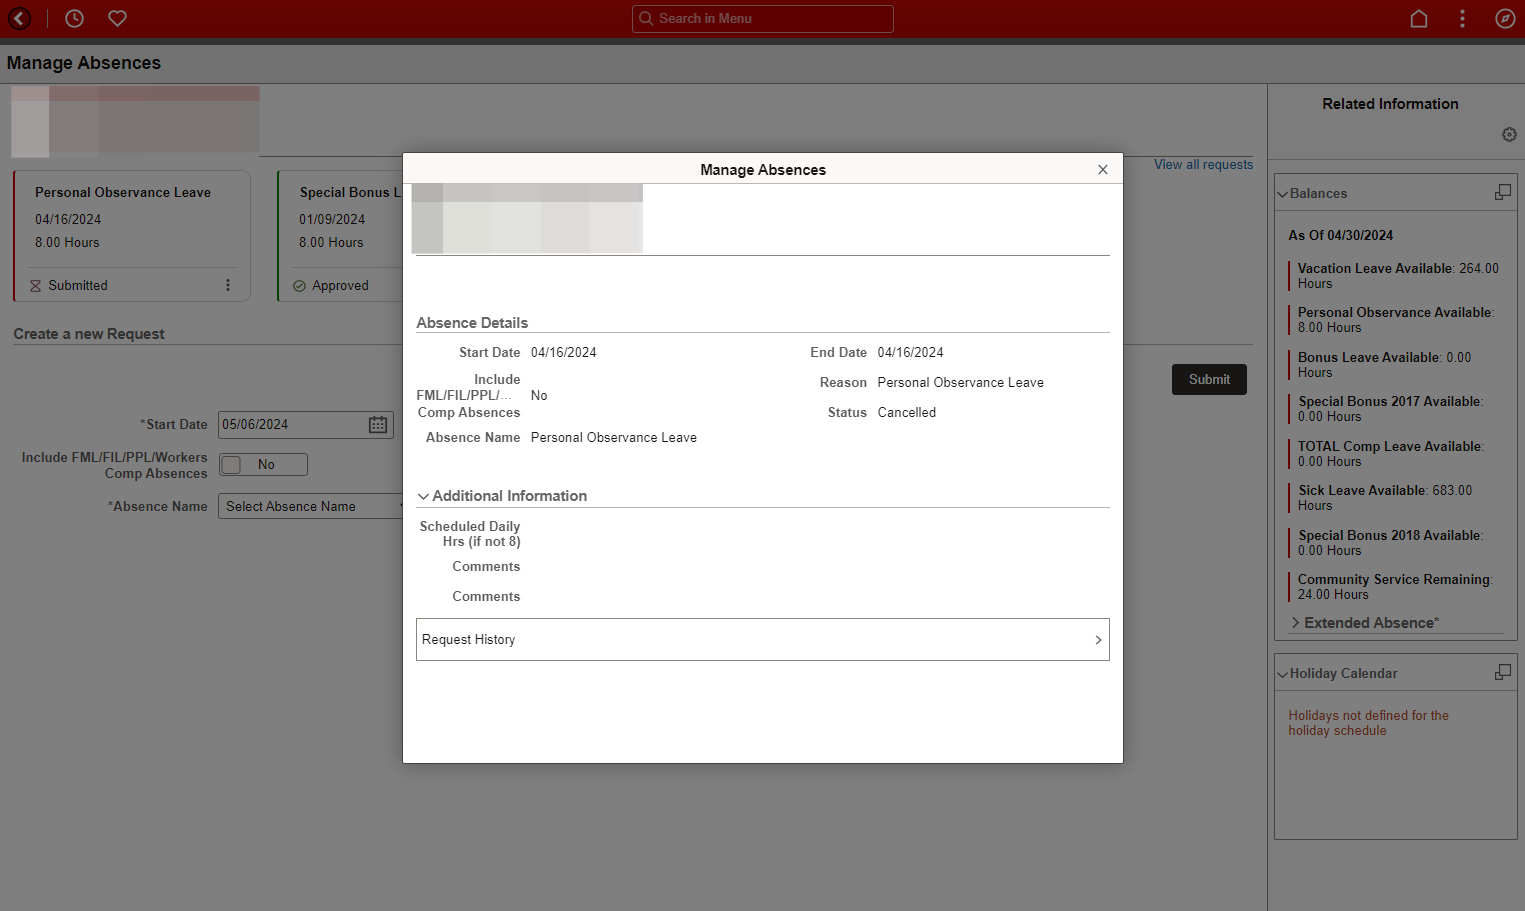This screenshot has width=1525, height=911.
Task: Click 'Special Bonus 2017 Available' balance text
Action: 1391,409
